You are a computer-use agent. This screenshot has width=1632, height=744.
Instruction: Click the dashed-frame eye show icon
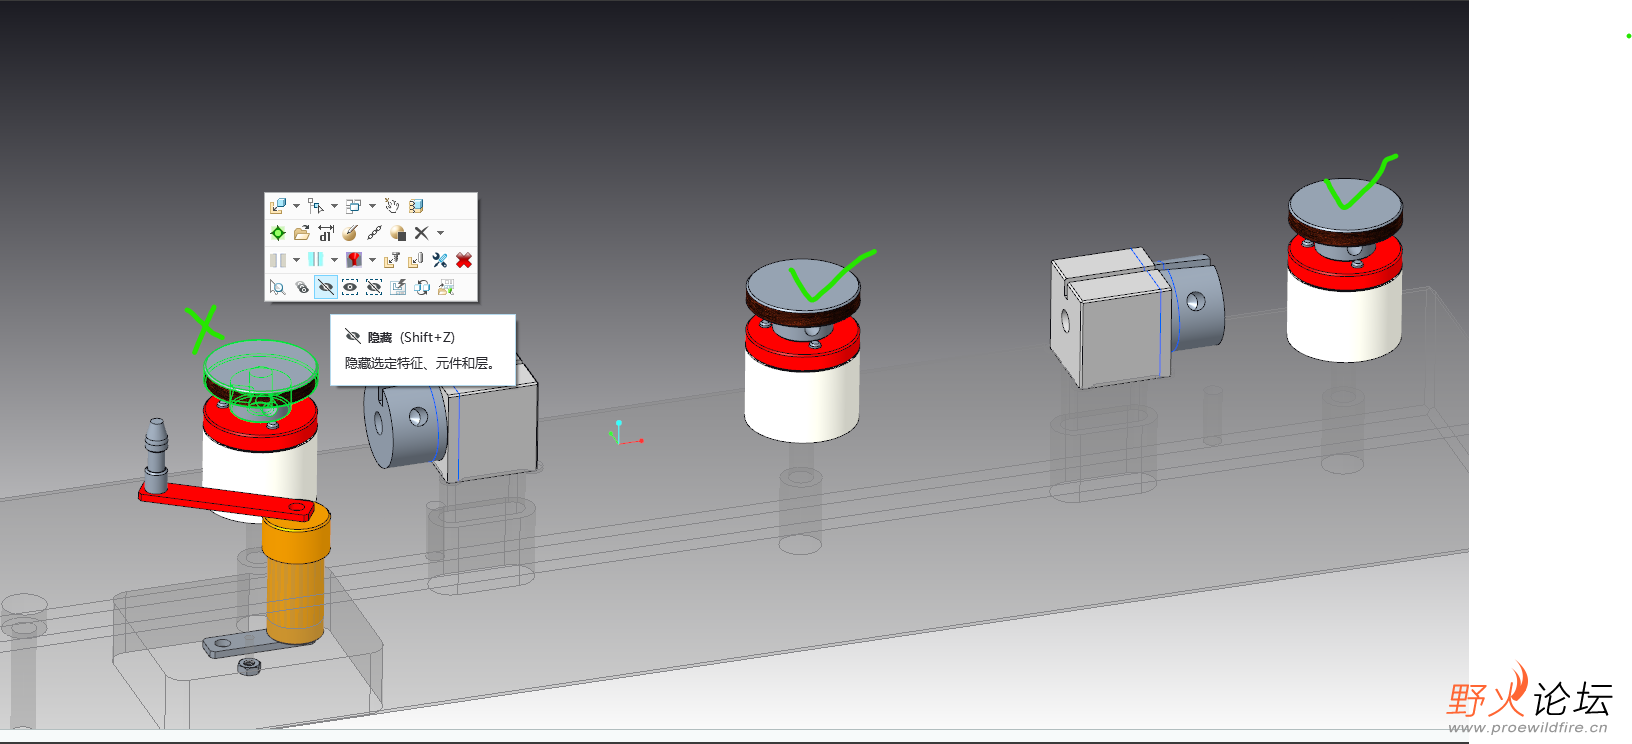point(350,287)
